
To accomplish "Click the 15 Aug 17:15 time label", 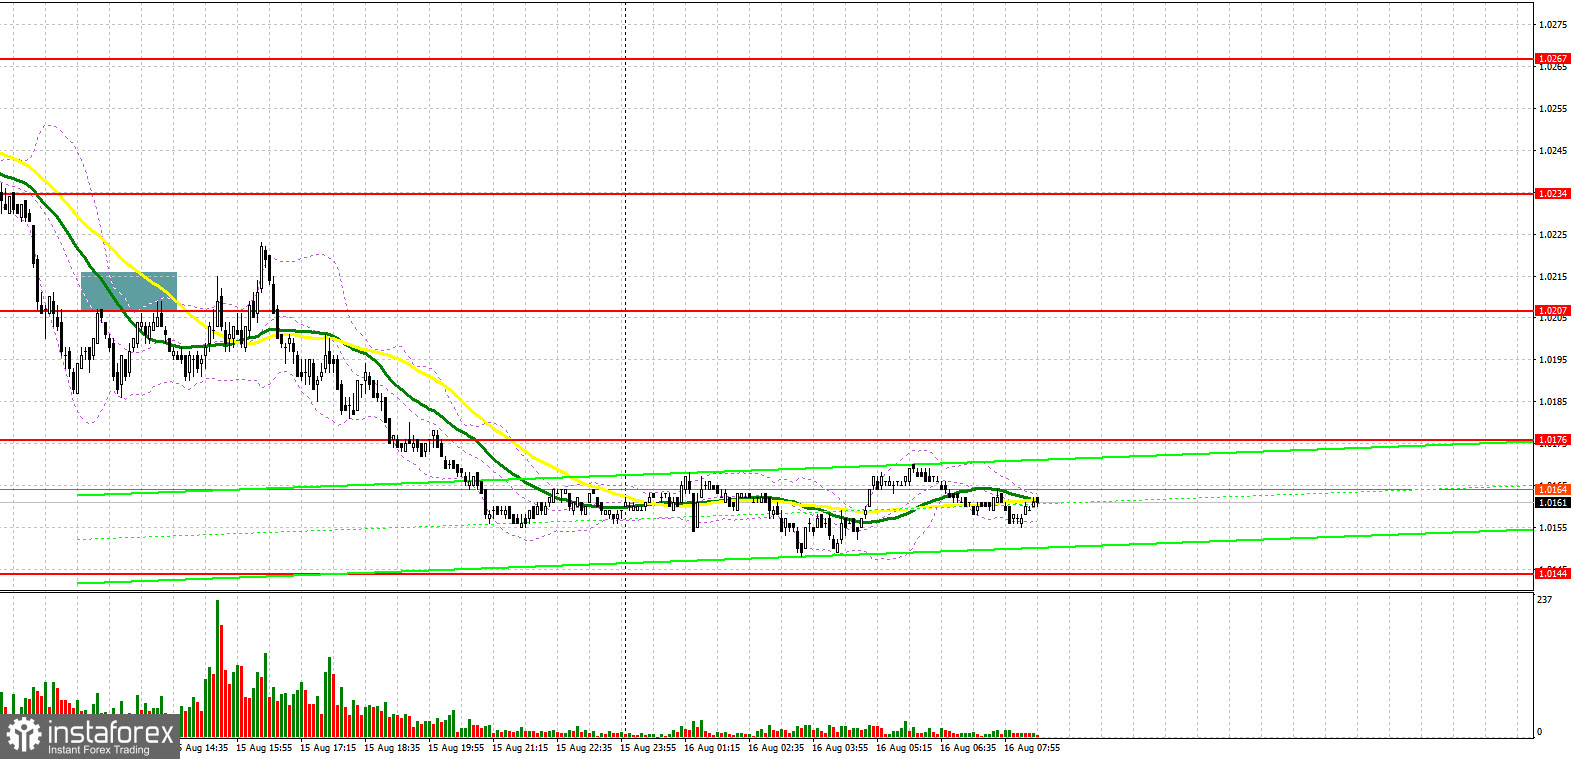I will [328, 748].
